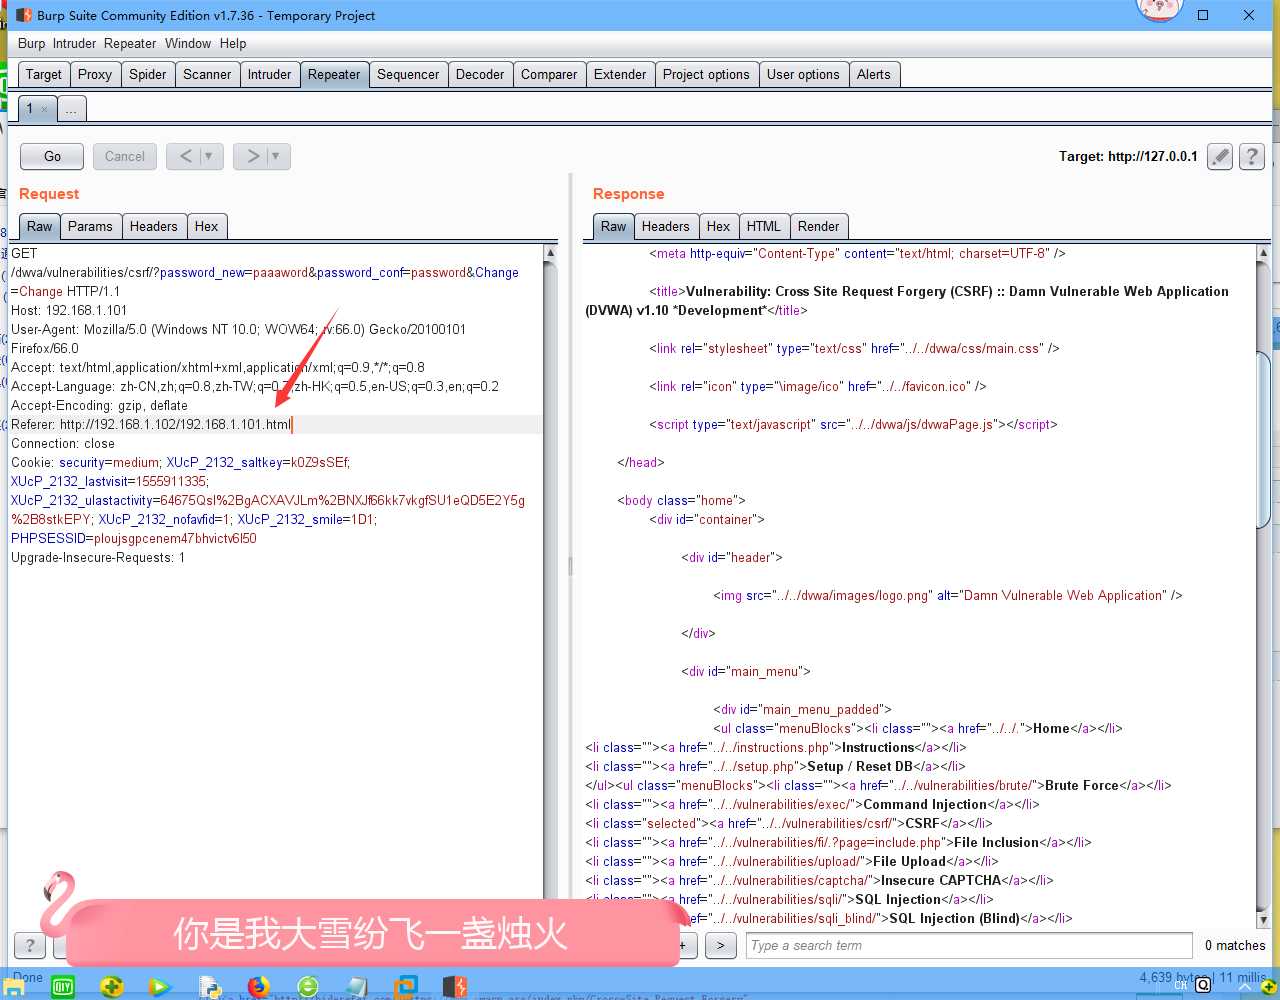Click the PHPSESSID cookie value

click(175, 539)
